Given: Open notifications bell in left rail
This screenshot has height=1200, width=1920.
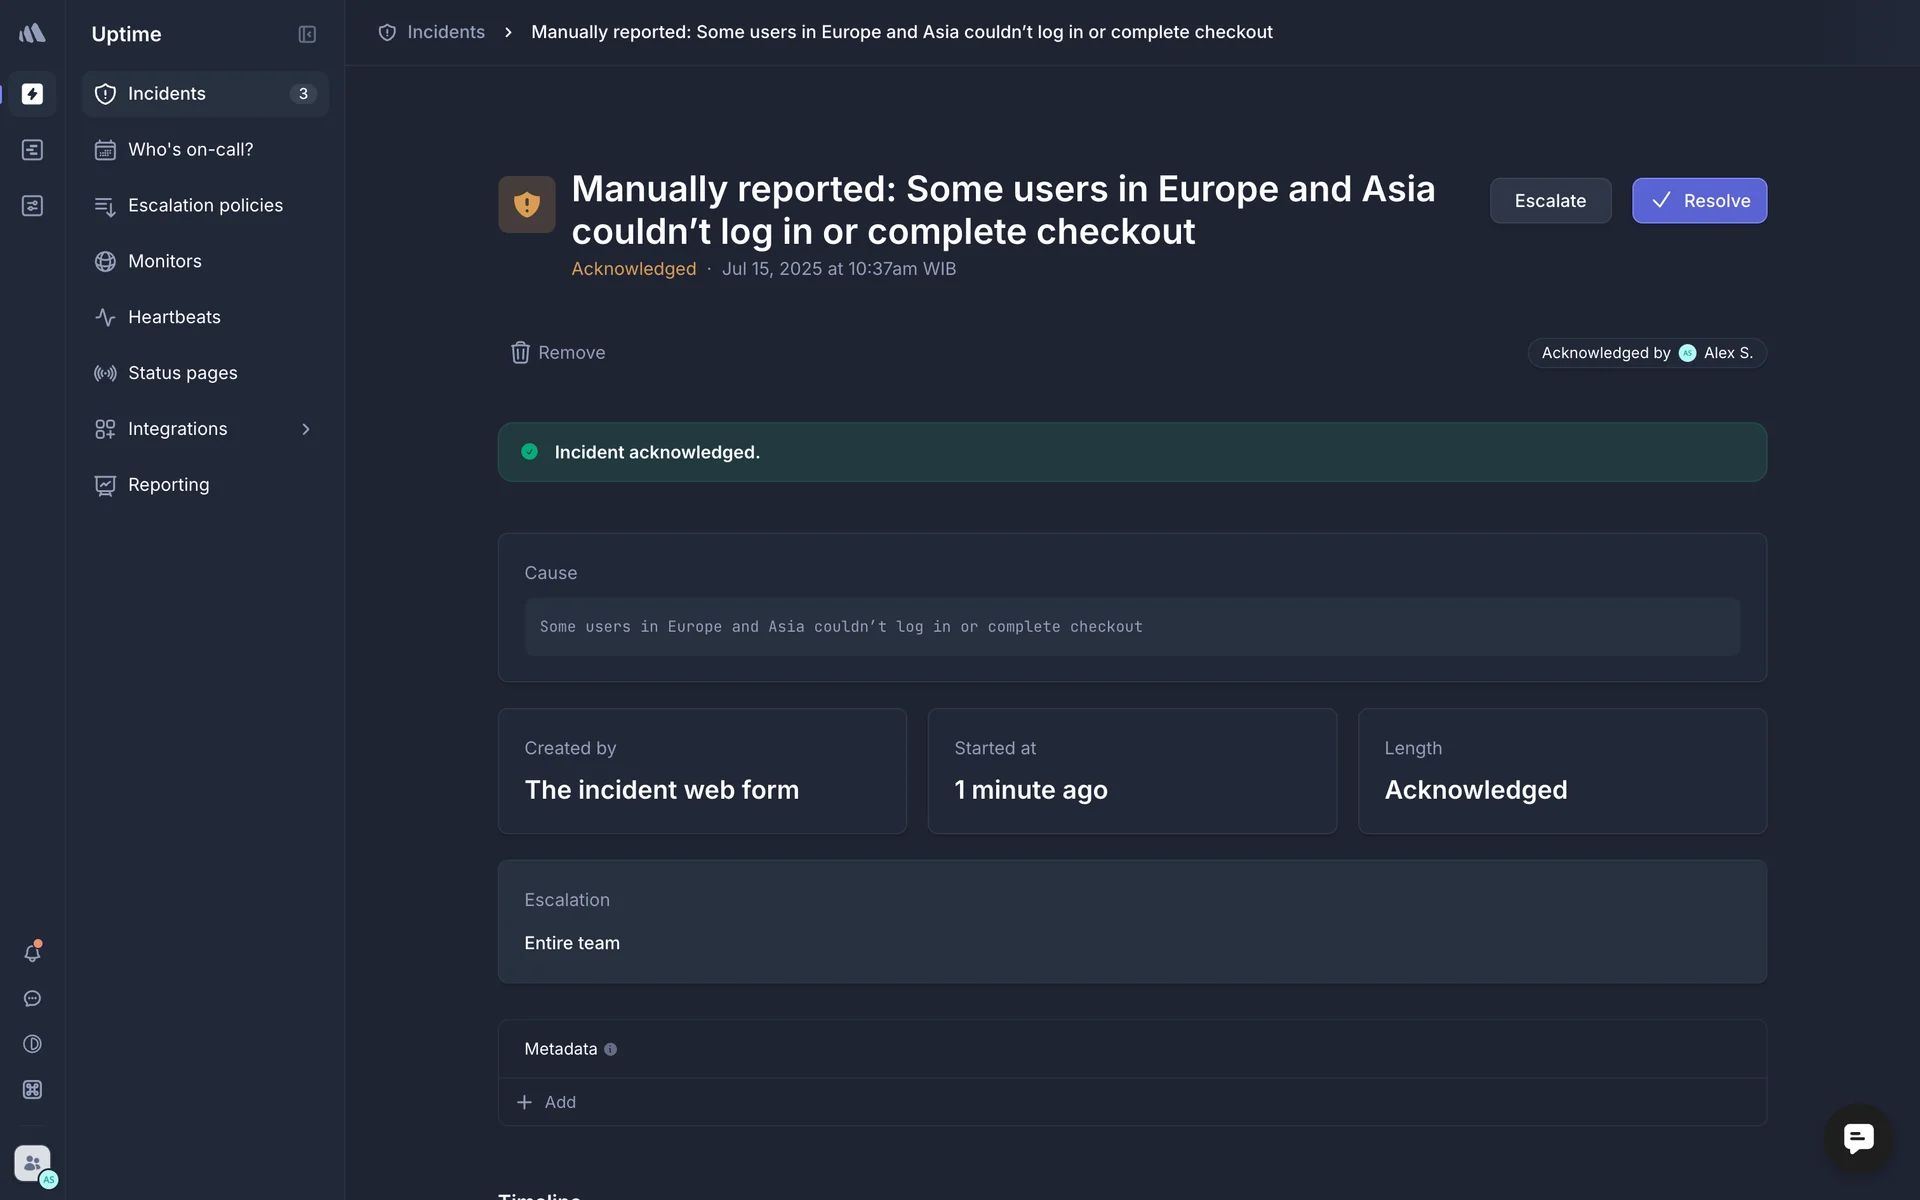Looking at the screenshot, I should tap(32, 953).
